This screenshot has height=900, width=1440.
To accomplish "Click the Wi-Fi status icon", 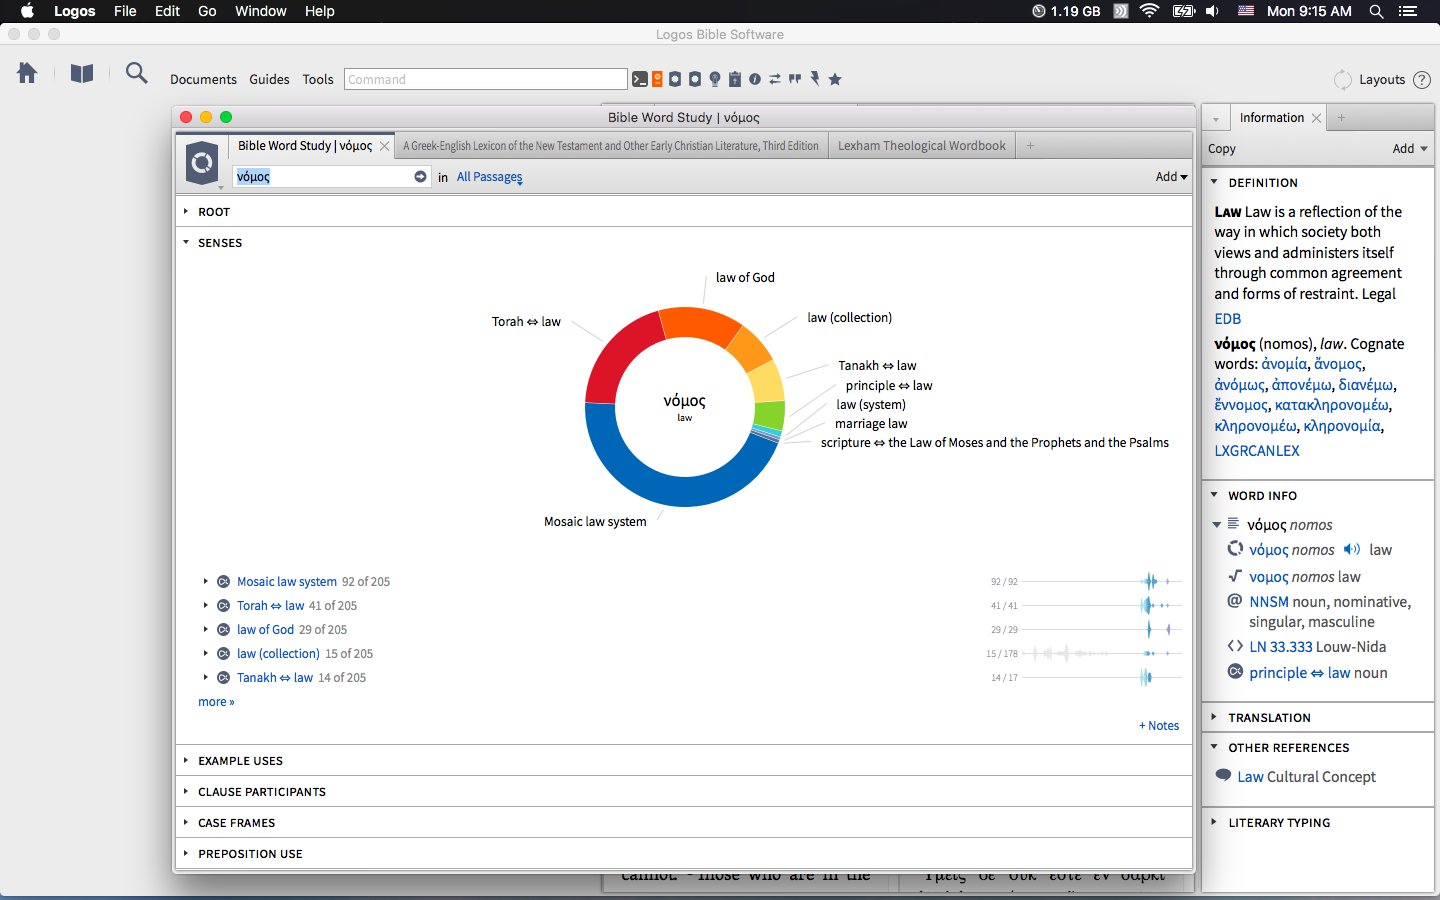I will [x=1149, y=11].
